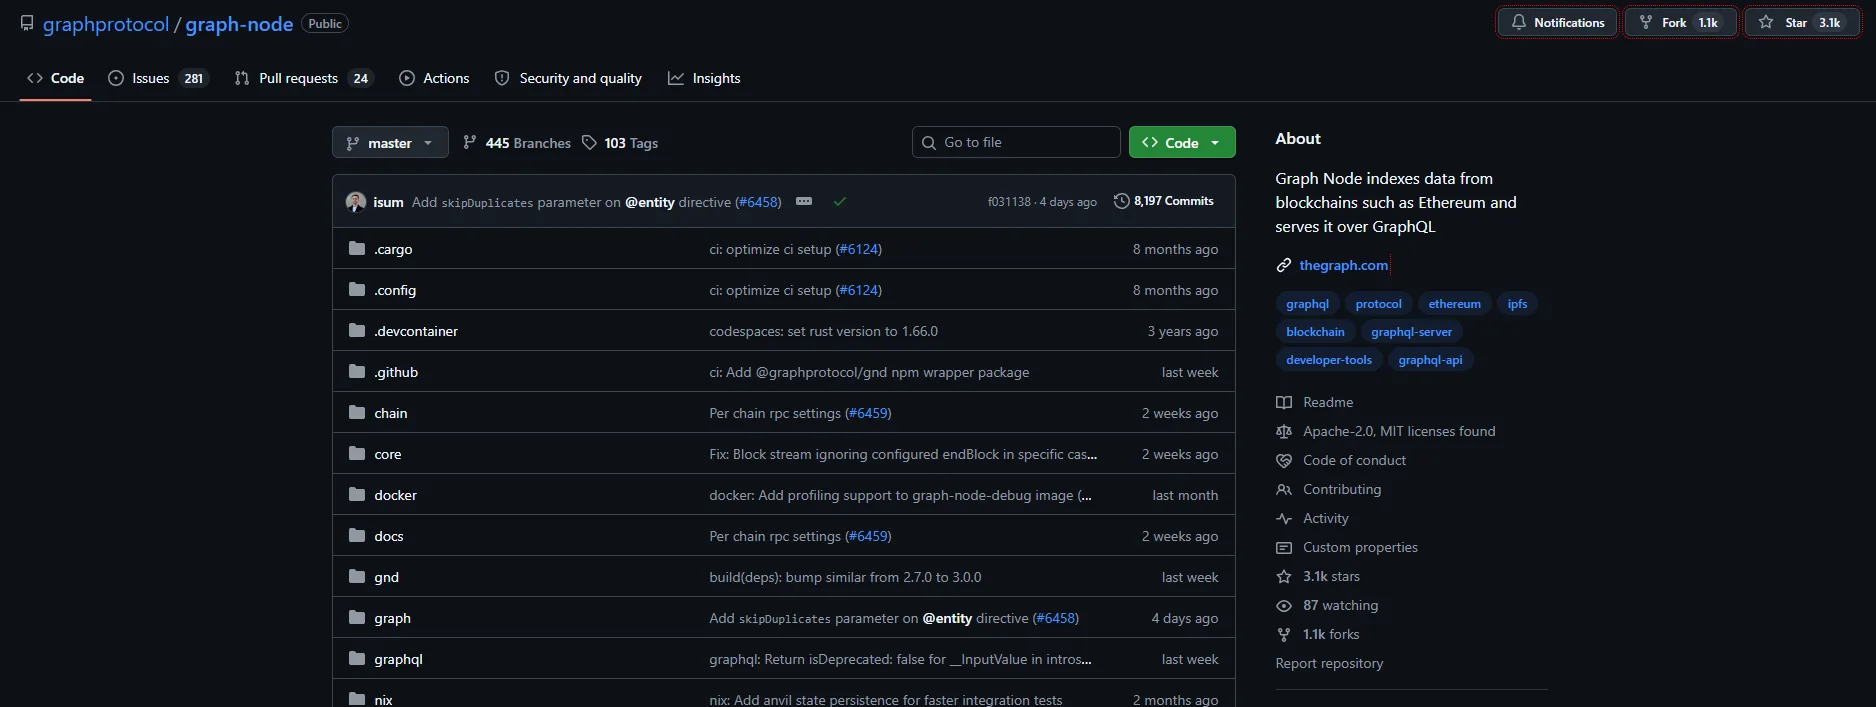Click the Notifications bell button
The height and width of the screenshot is (707, 1876).
point(1557,23)
